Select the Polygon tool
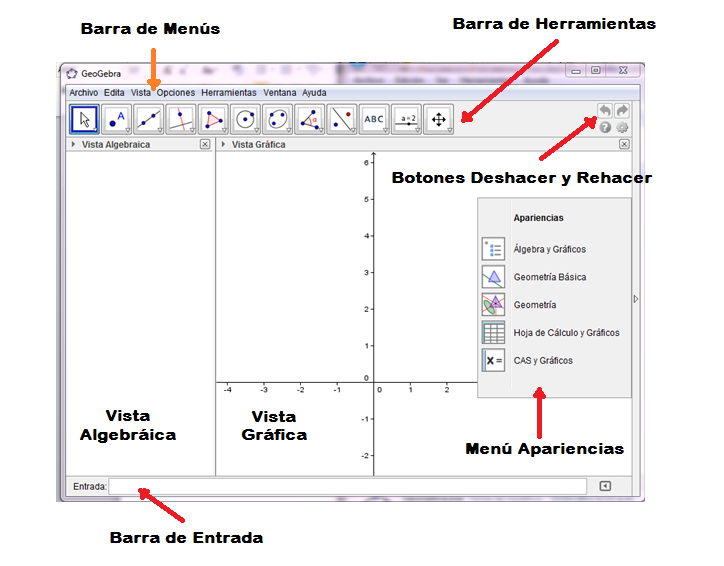This screenshot has height=566, width=724. pyautogui.click(x=213, y=119)
